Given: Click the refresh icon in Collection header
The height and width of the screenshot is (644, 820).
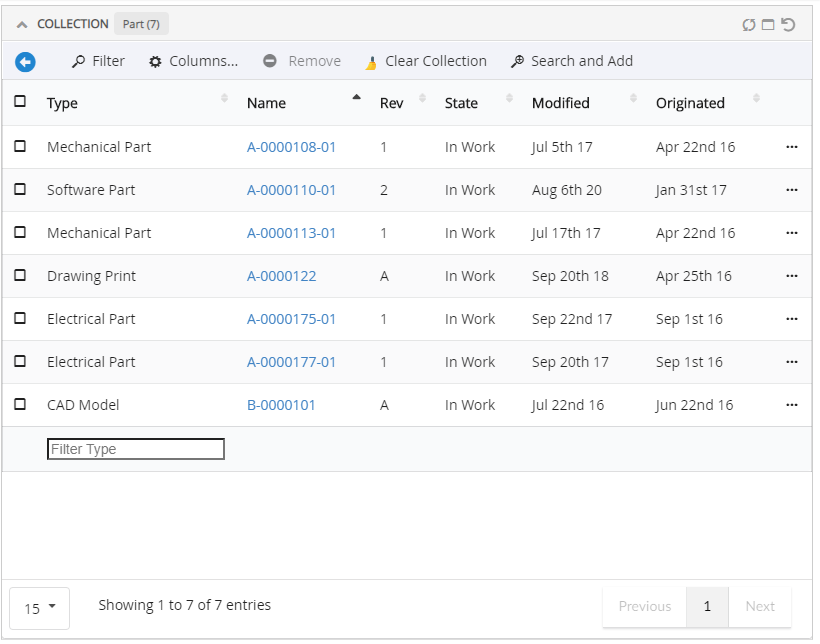Looking at the screenshot, I should click(749, 24).
